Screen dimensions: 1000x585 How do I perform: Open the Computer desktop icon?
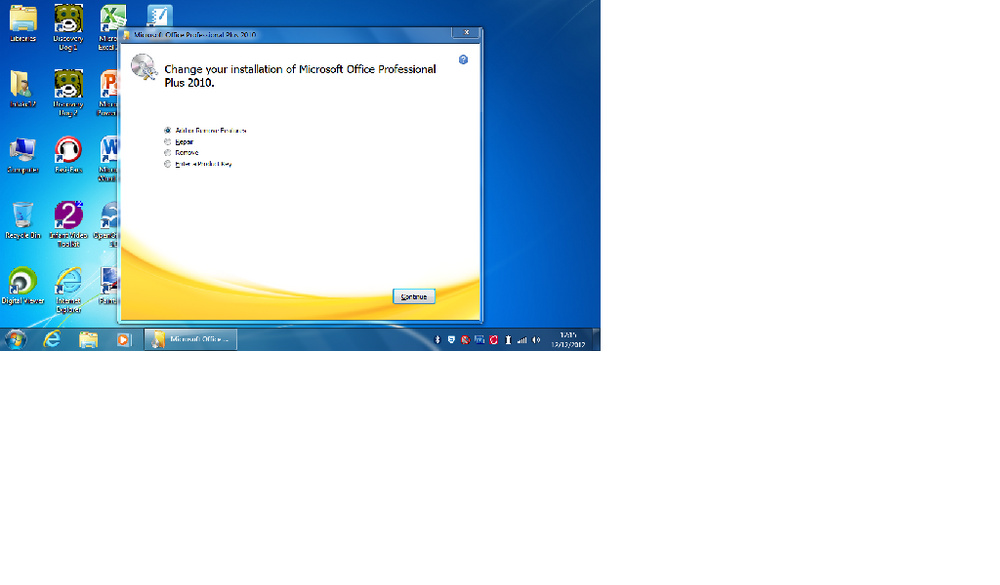pos(23,155)
